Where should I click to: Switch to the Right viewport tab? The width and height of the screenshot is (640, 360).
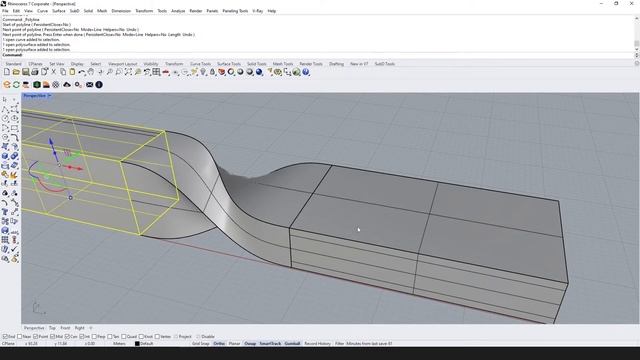[x=80, y=328]
